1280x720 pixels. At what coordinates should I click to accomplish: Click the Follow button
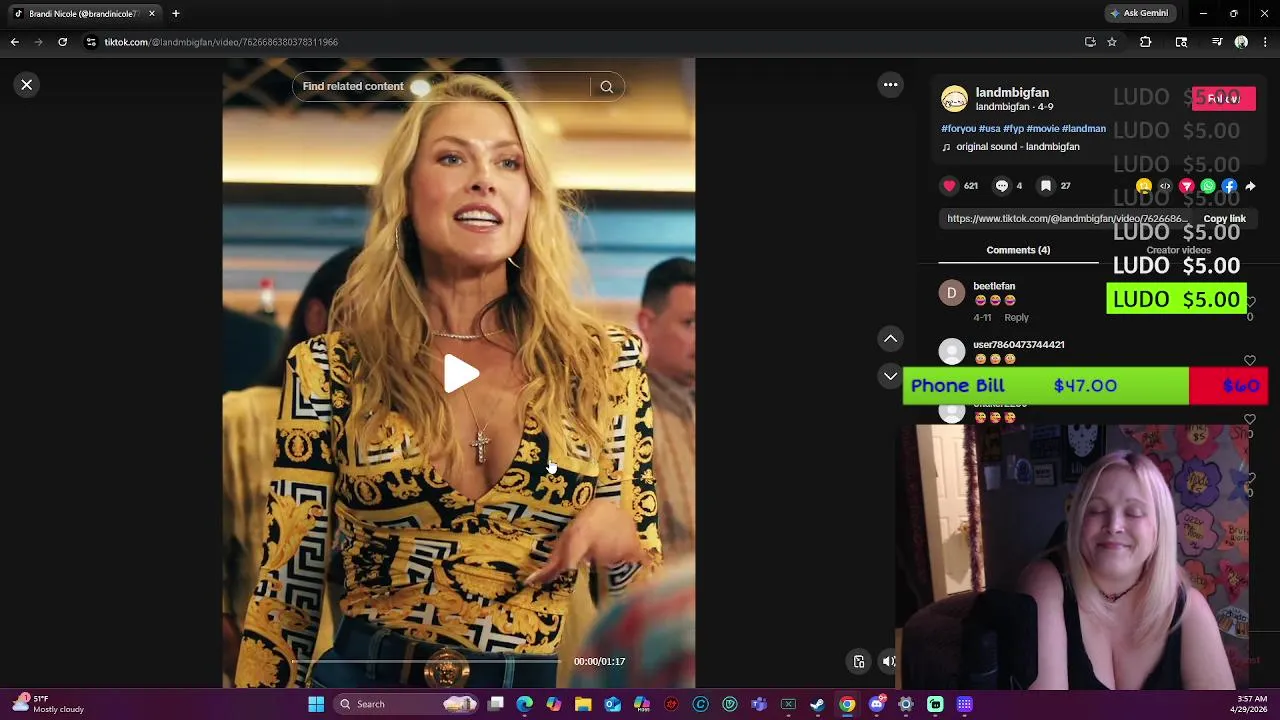(1222, 99)
